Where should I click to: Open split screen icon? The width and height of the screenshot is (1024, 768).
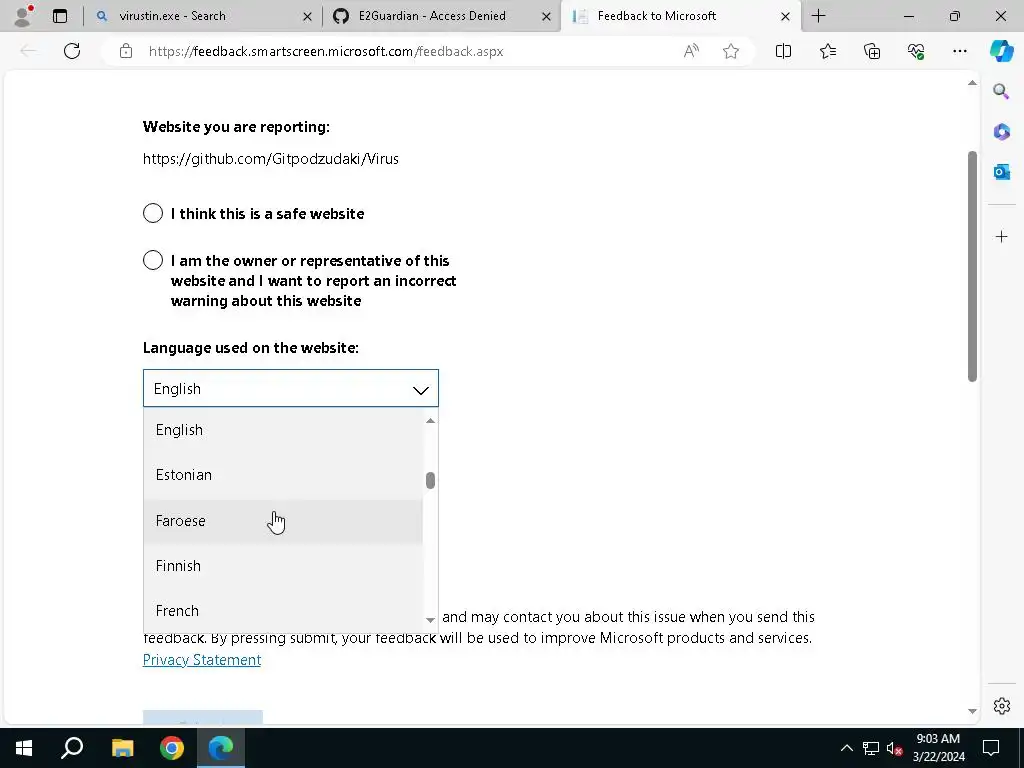[783, 51]
